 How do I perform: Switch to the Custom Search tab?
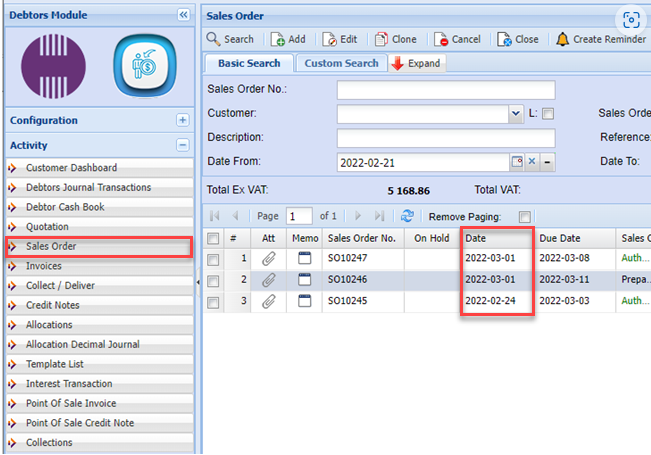click(x=341, y=63)
